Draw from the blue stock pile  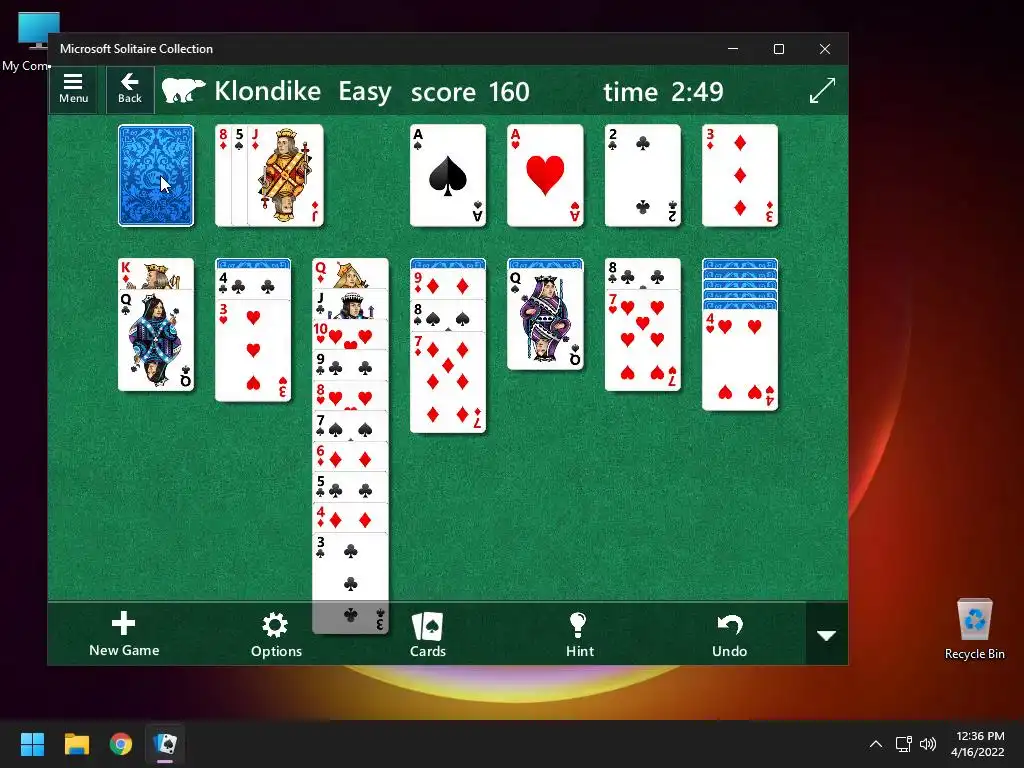click(x=156, y=176)
